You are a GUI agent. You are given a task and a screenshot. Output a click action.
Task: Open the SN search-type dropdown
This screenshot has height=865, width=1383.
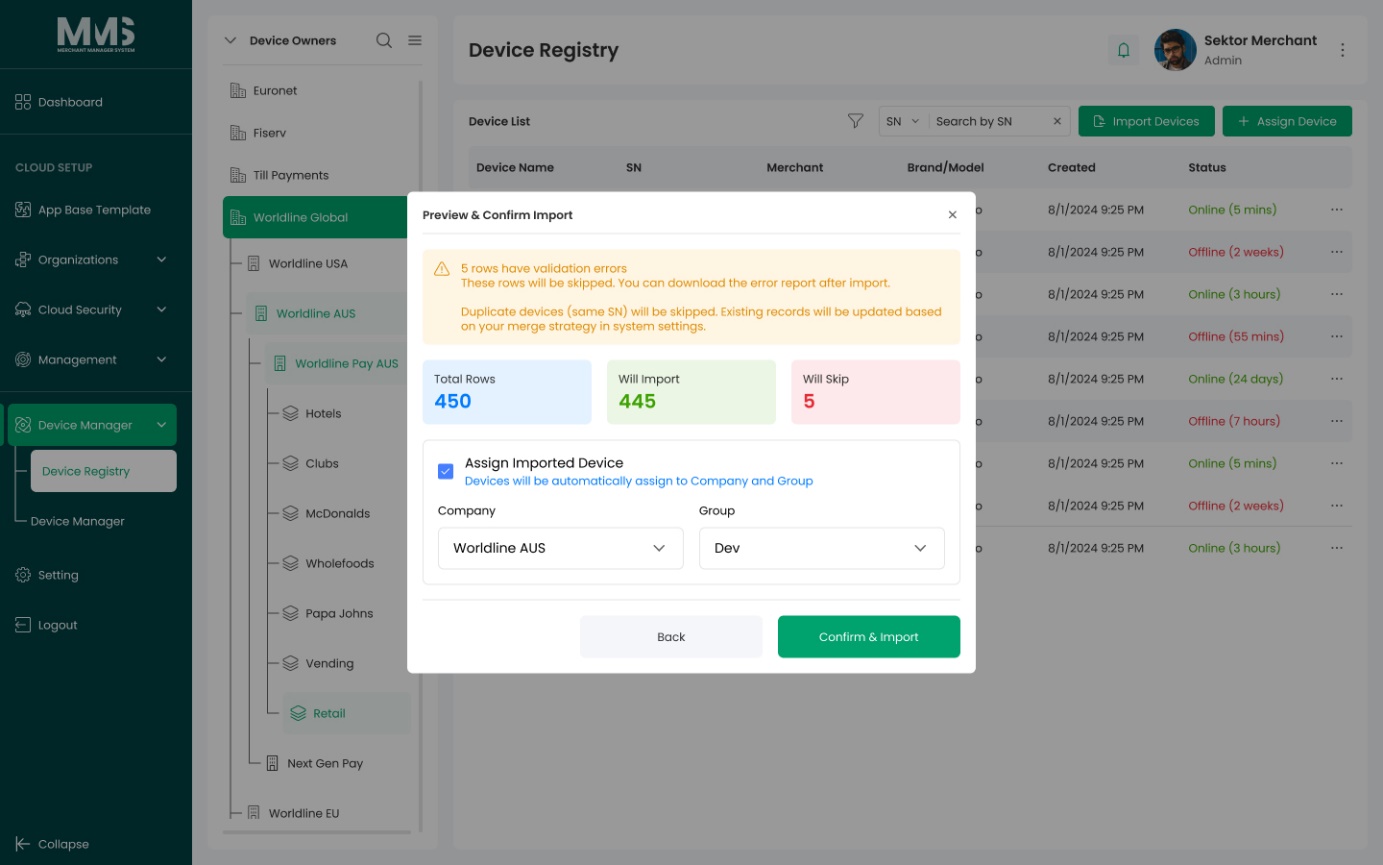(902, 121)
